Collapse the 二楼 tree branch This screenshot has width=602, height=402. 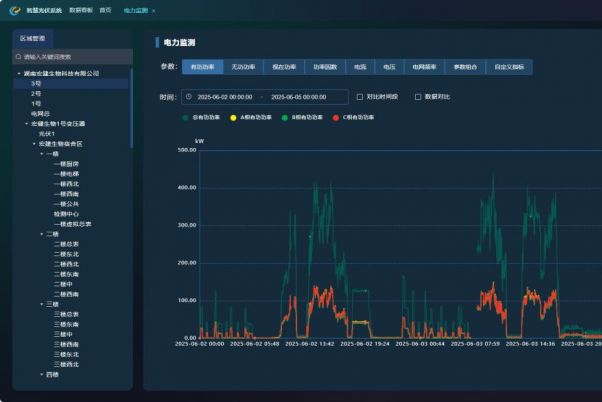(42, 233)
